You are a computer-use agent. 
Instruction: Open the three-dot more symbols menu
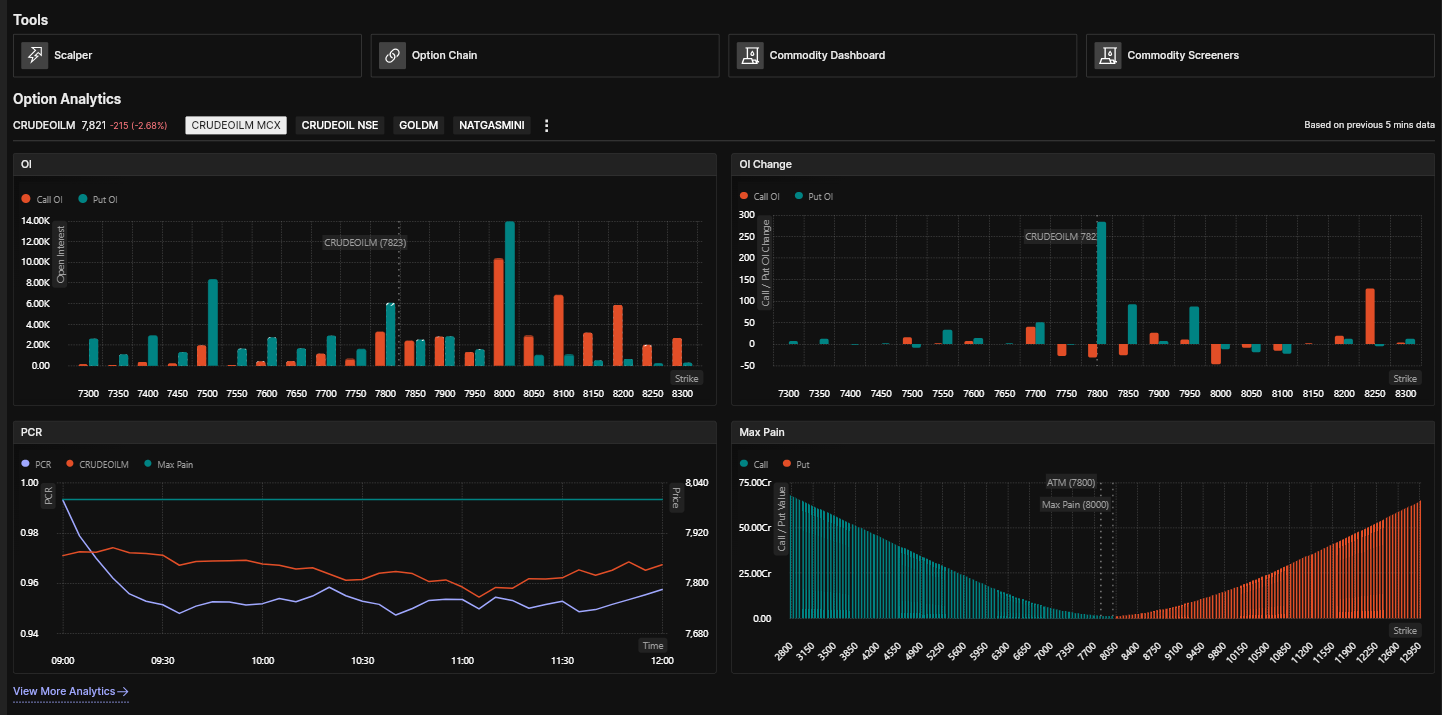546,126
